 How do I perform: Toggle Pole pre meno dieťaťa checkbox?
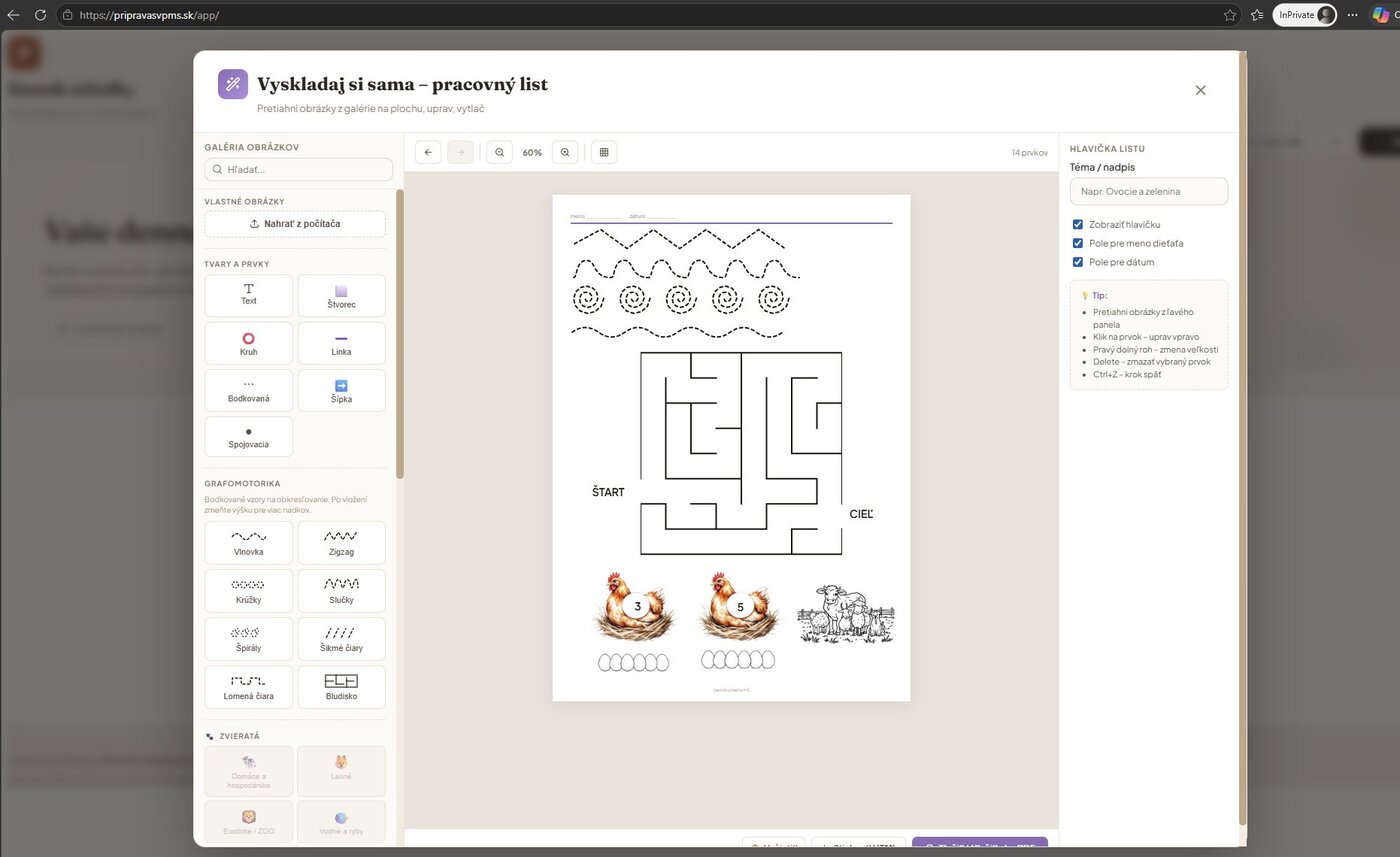tap(1077, 243)
